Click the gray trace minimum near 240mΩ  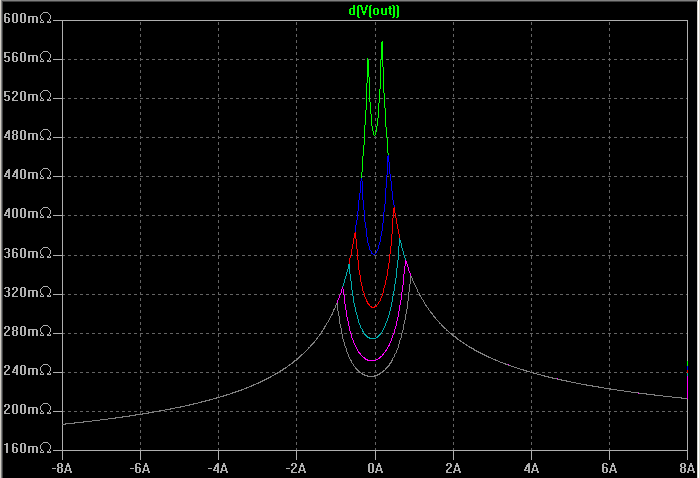coord(371,376)
